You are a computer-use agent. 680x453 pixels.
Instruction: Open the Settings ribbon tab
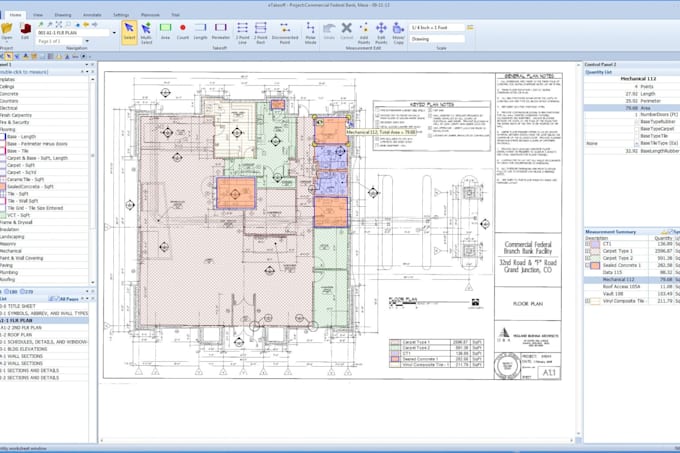point(121,15)
